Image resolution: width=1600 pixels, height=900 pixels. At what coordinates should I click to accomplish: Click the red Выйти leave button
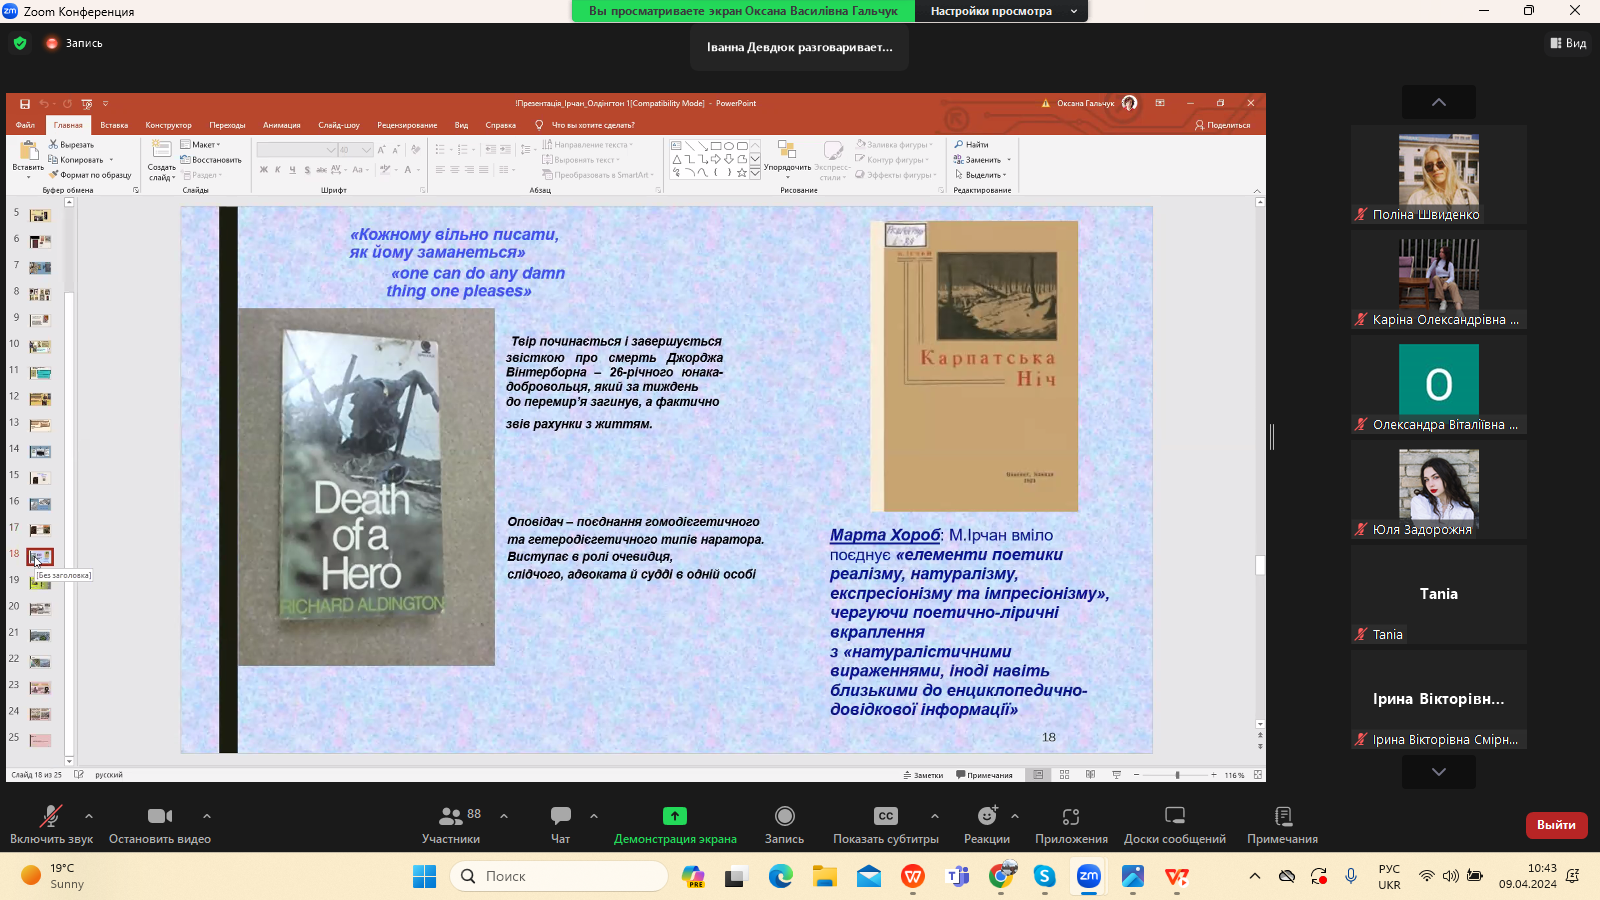[x=1556, y=825]
